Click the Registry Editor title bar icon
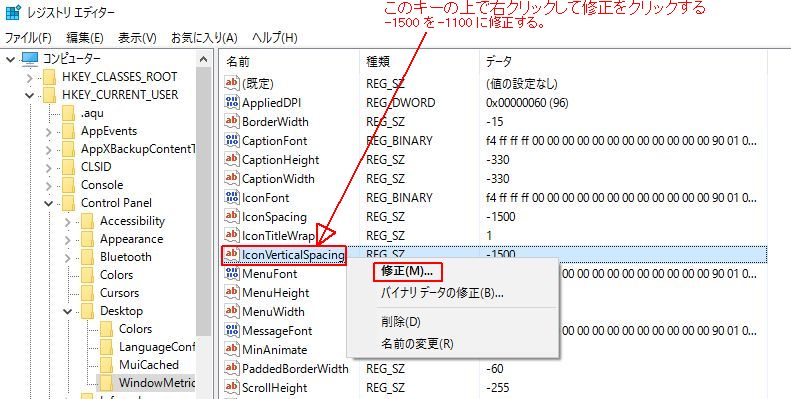The height and width of the screenshot is (399, 791). pyautogui.click(x=13, y=12)
